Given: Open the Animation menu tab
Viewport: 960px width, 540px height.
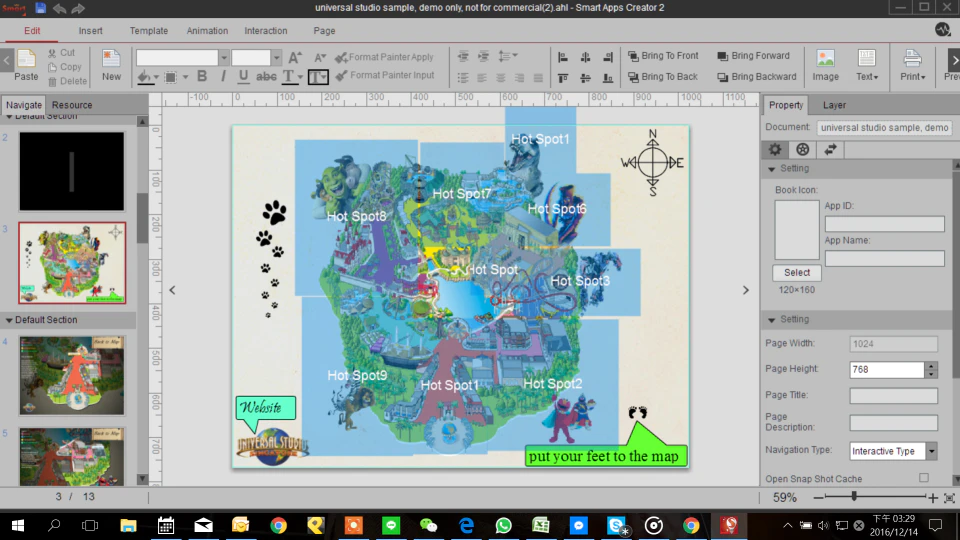Looking at the screenshot, I should tap(207, 31).
